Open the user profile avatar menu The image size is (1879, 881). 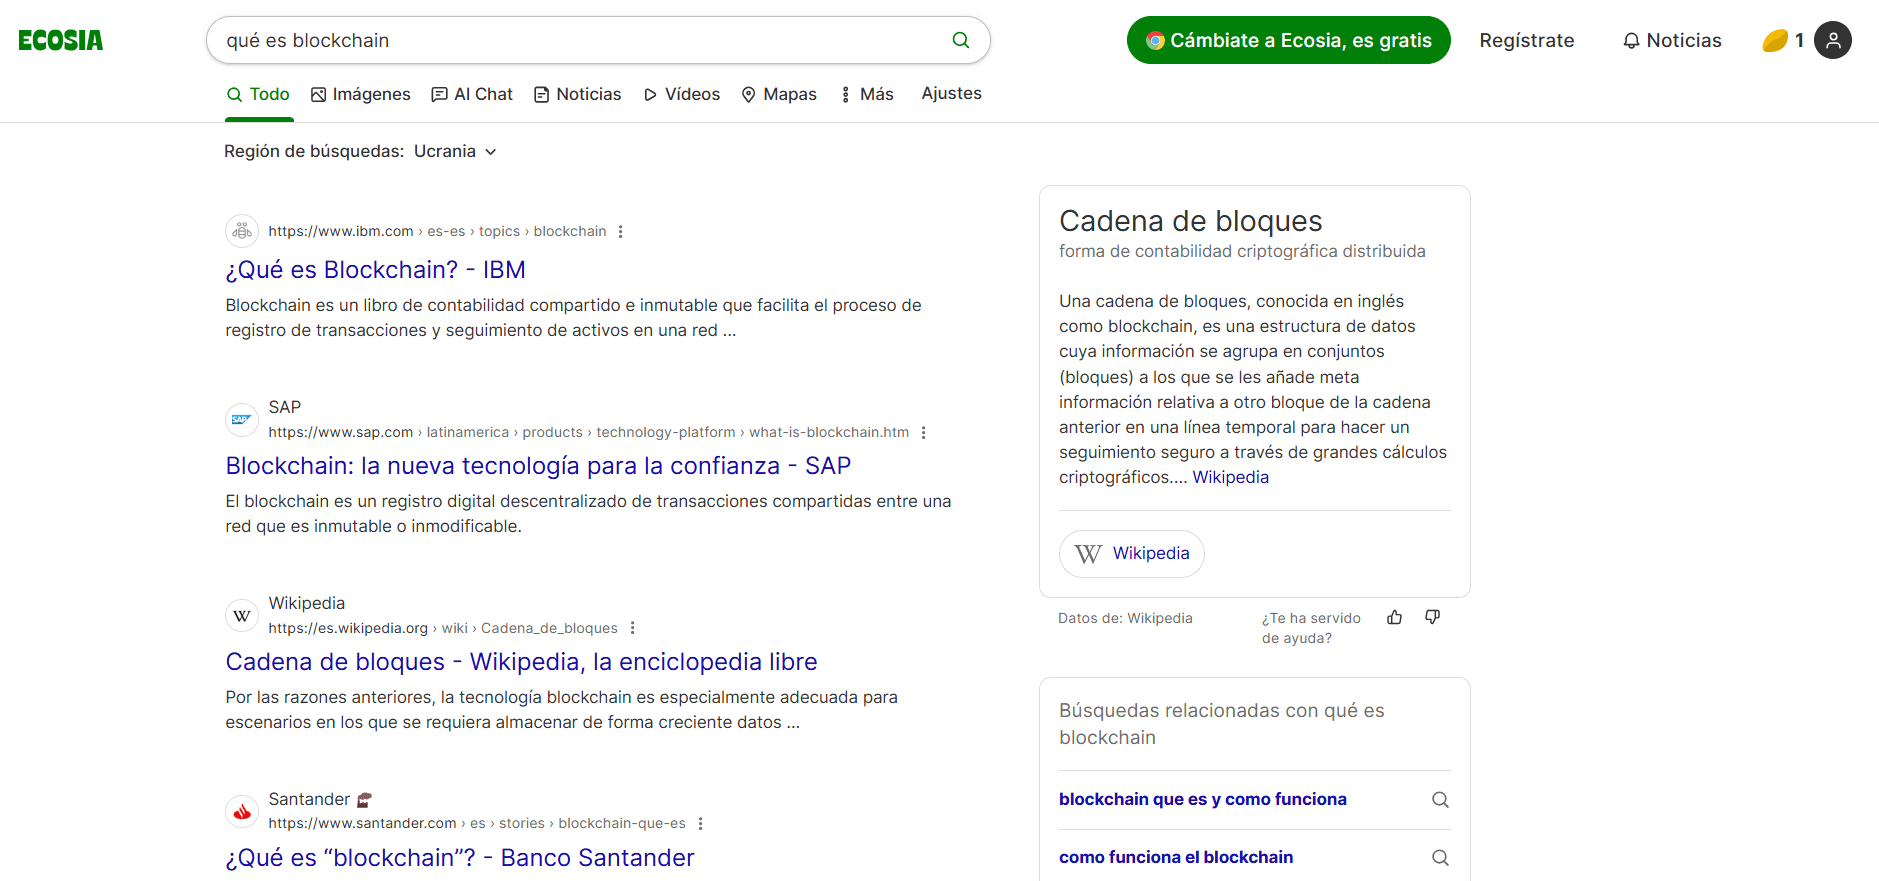coord(1832,40)
